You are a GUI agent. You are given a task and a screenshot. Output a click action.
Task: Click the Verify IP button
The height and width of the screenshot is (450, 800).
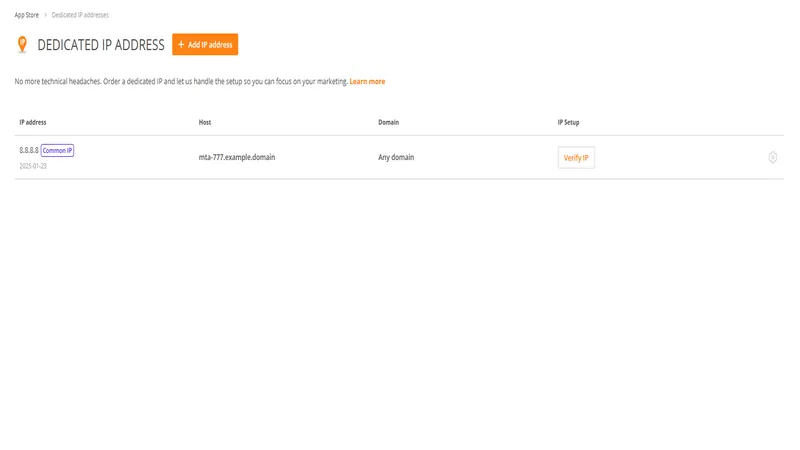[x=576, y=158]
